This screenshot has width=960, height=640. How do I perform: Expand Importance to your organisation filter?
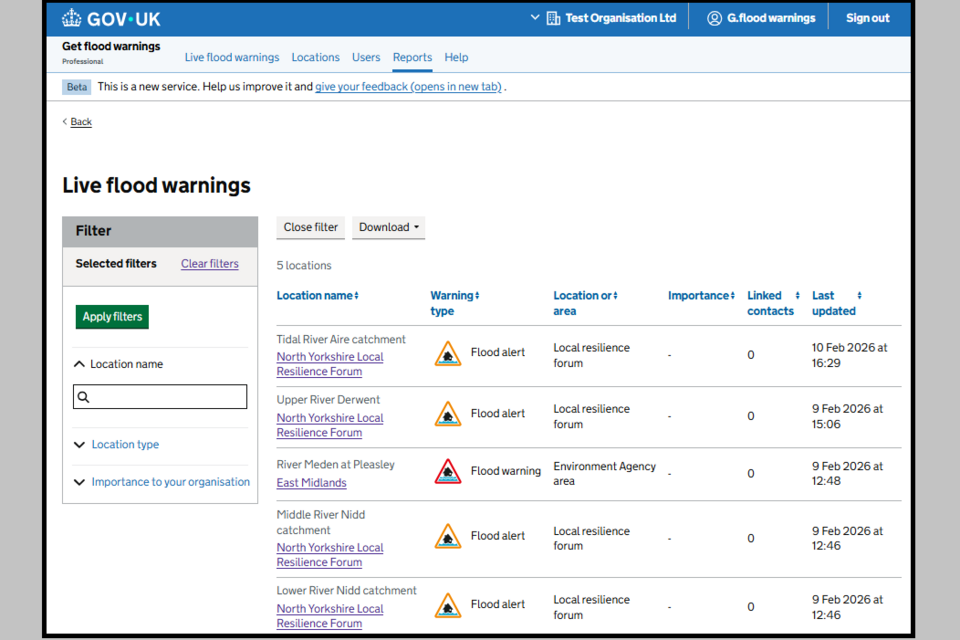coord(170,482)
